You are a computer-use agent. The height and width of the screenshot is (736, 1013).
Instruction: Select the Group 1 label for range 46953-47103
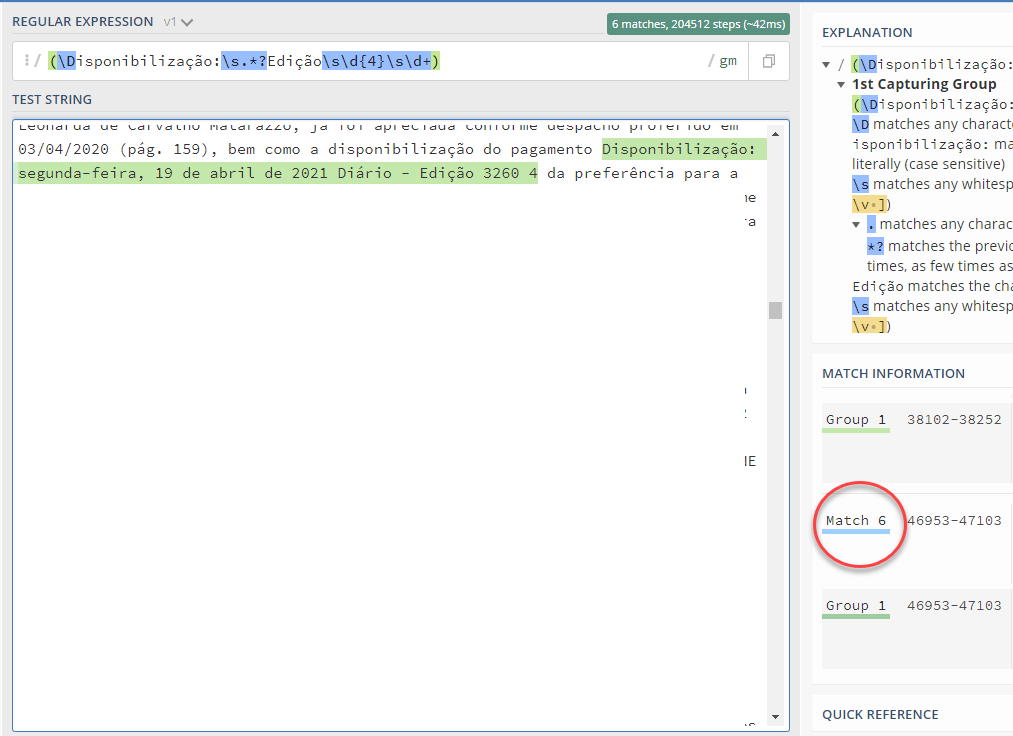(855, 605)
